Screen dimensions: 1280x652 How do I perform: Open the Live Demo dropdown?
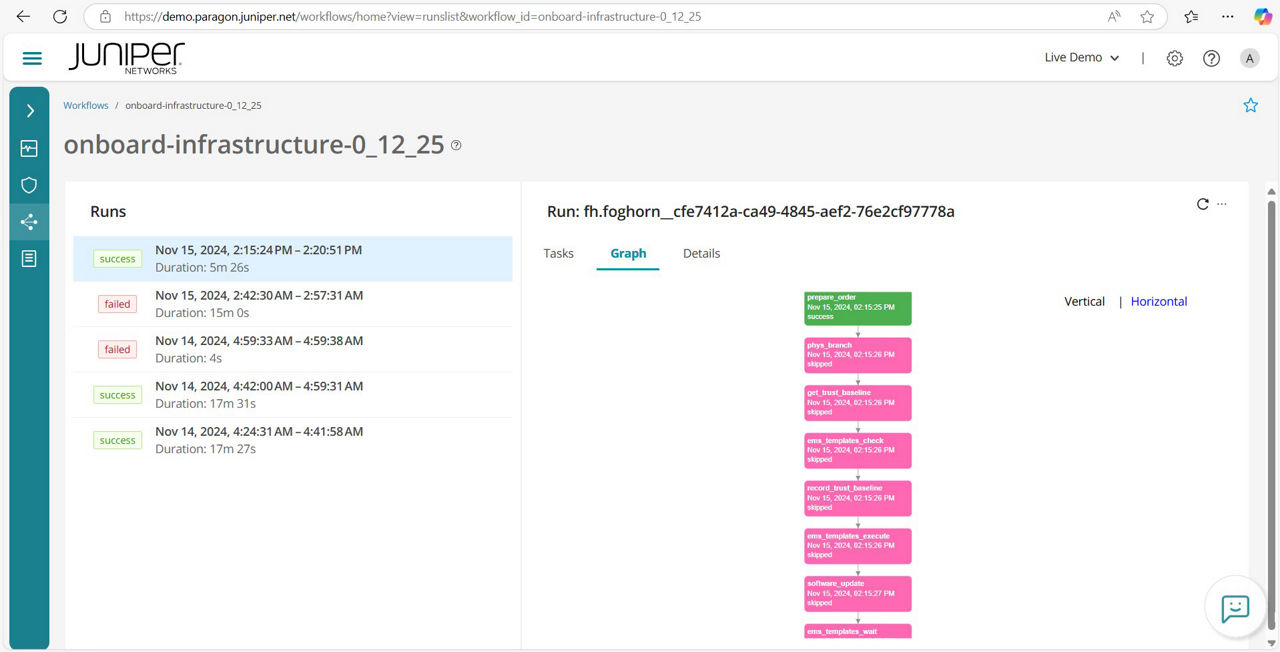click(1081, 58)
